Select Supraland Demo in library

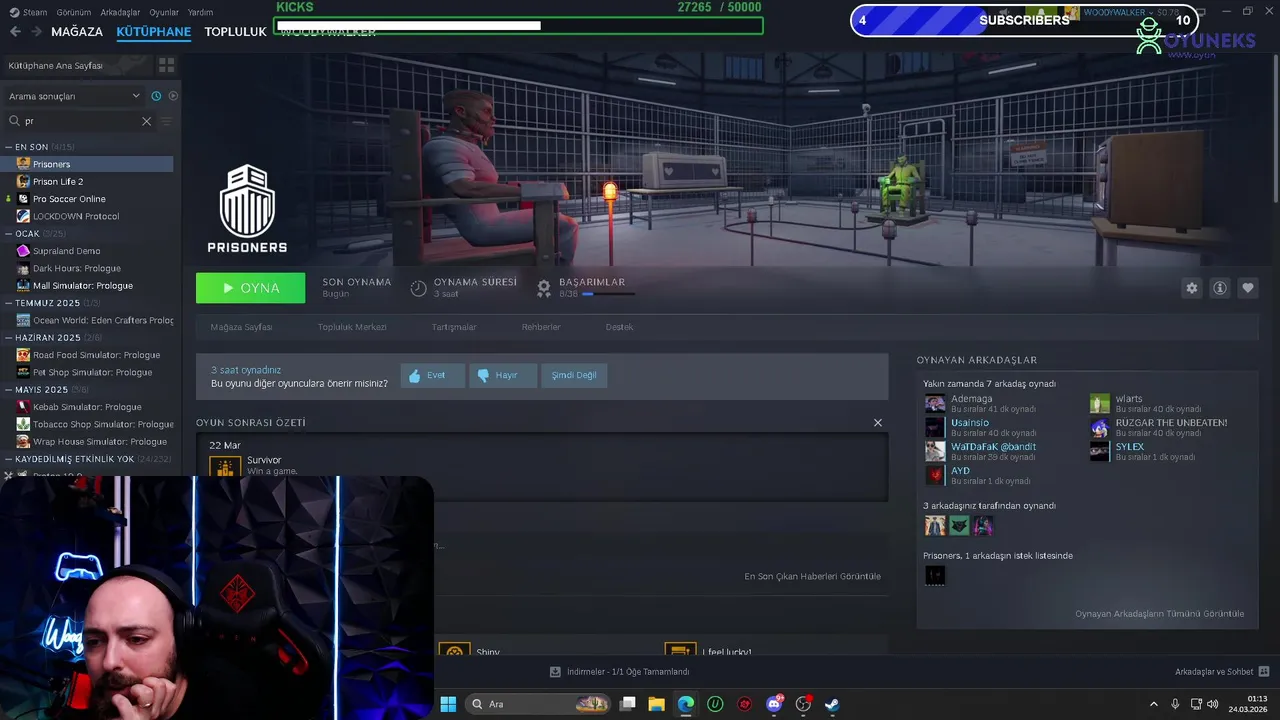88,251
